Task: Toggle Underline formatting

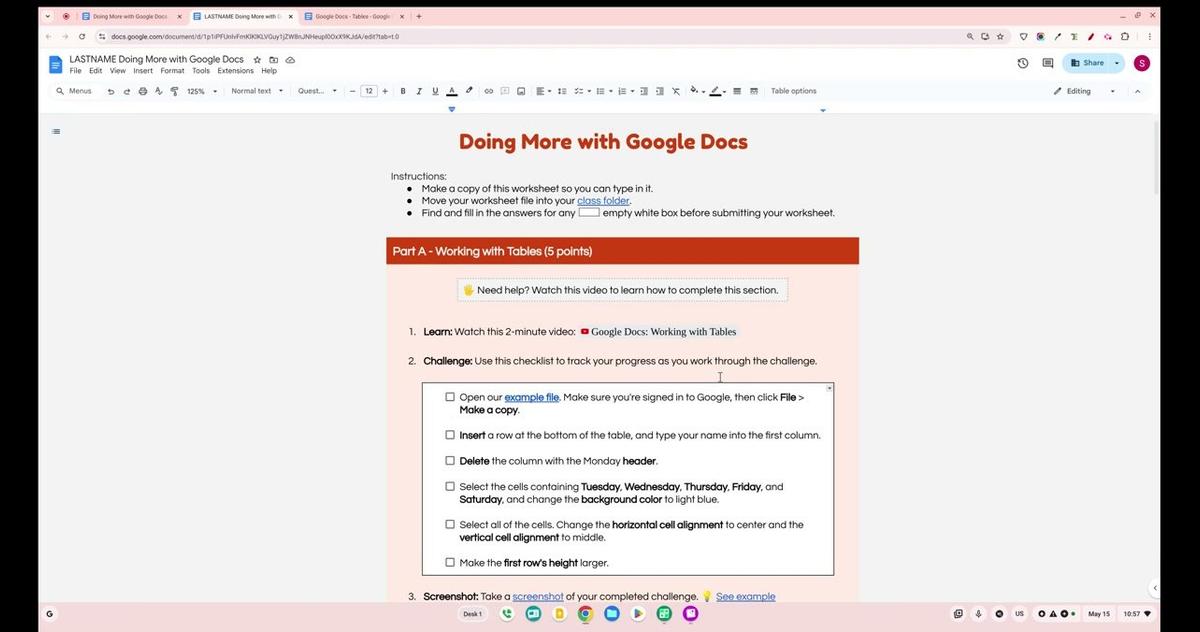Action: click(x=435, y=91)
